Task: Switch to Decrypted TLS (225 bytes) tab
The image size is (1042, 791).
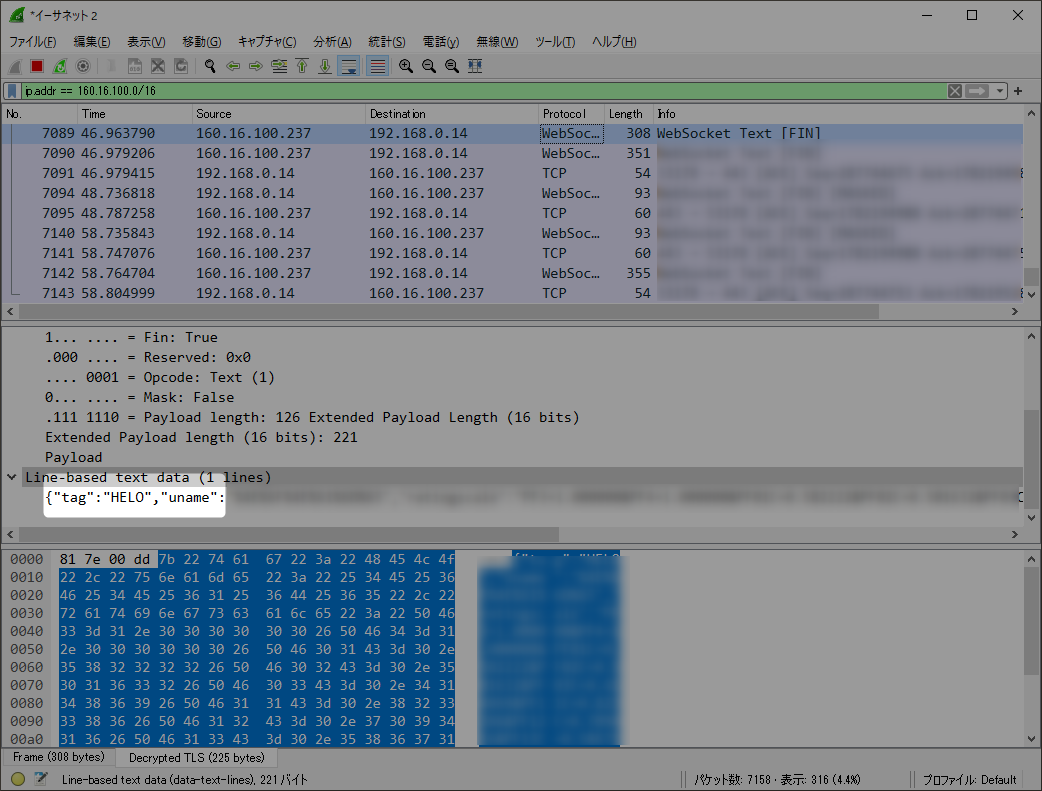Action: coord(197,757)
